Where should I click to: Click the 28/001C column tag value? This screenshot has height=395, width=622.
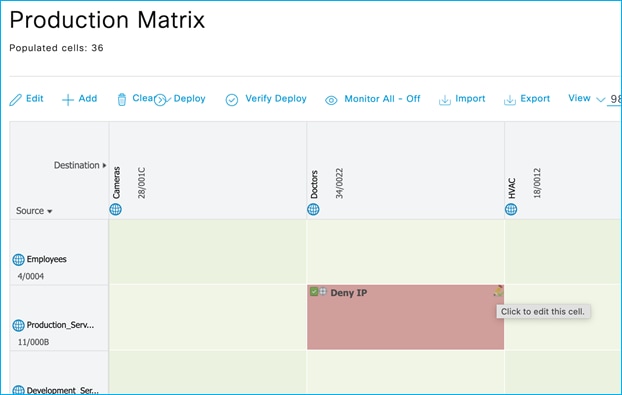click(x=142, y=183)
